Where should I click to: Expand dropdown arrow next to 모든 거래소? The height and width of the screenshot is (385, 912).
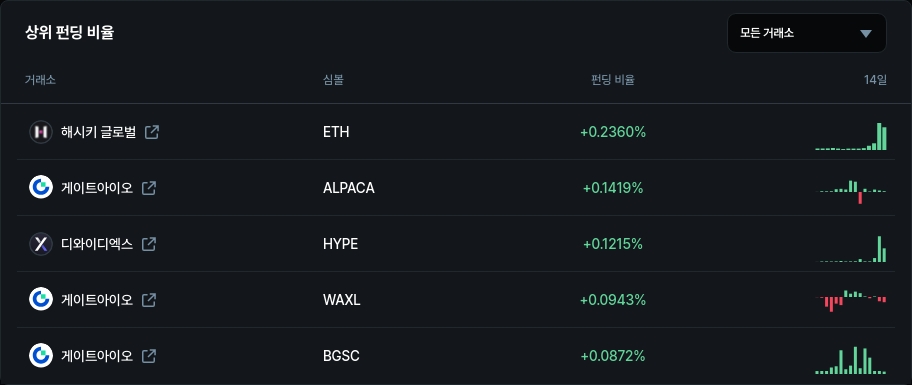coord(866,34)
